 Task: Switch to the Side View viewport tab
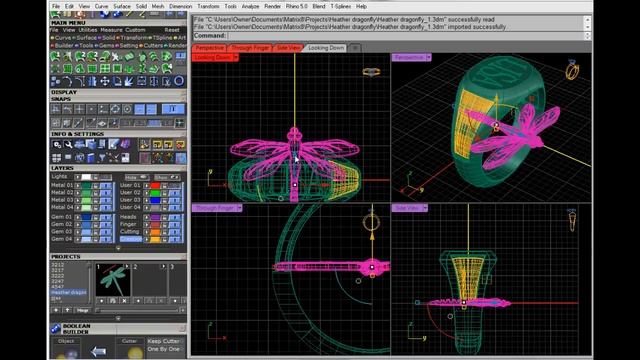pos(288,48)
